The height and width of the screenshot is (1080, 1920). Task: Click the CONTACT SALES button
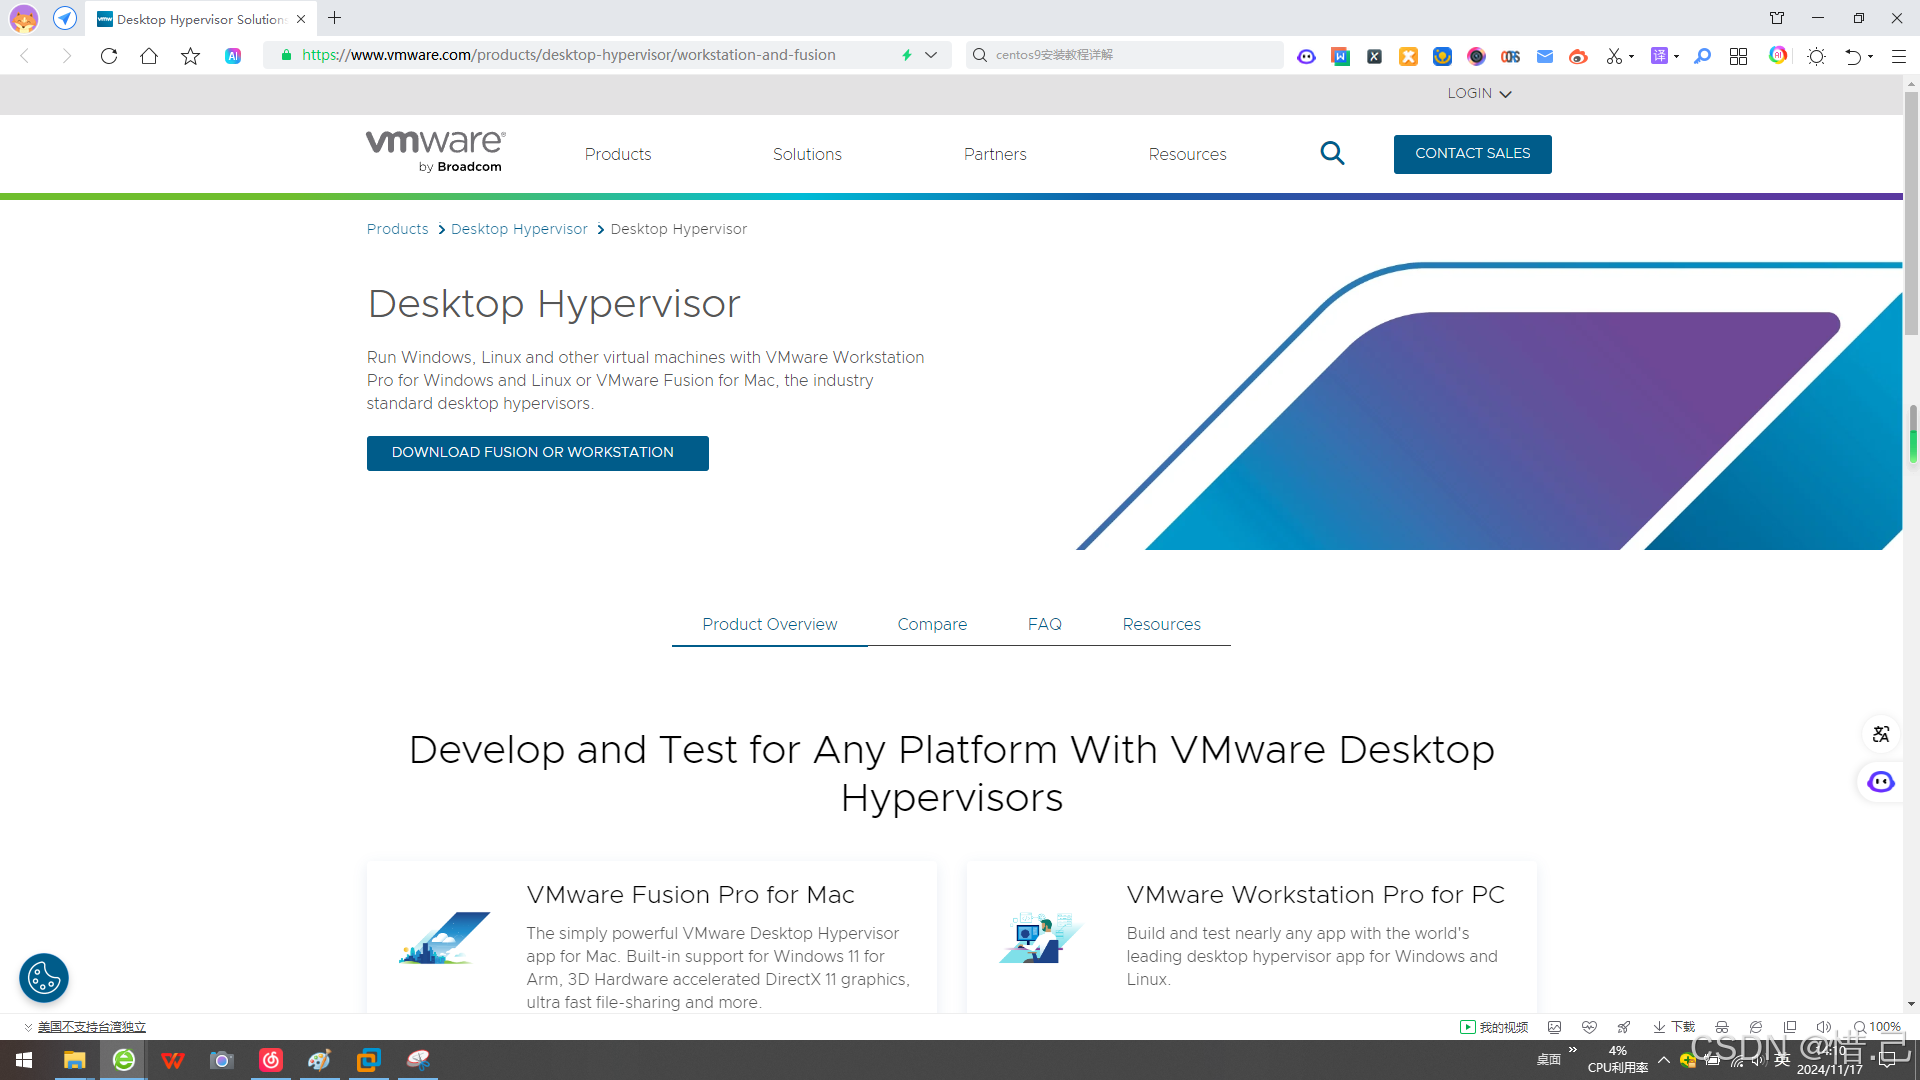point(1472,154)
